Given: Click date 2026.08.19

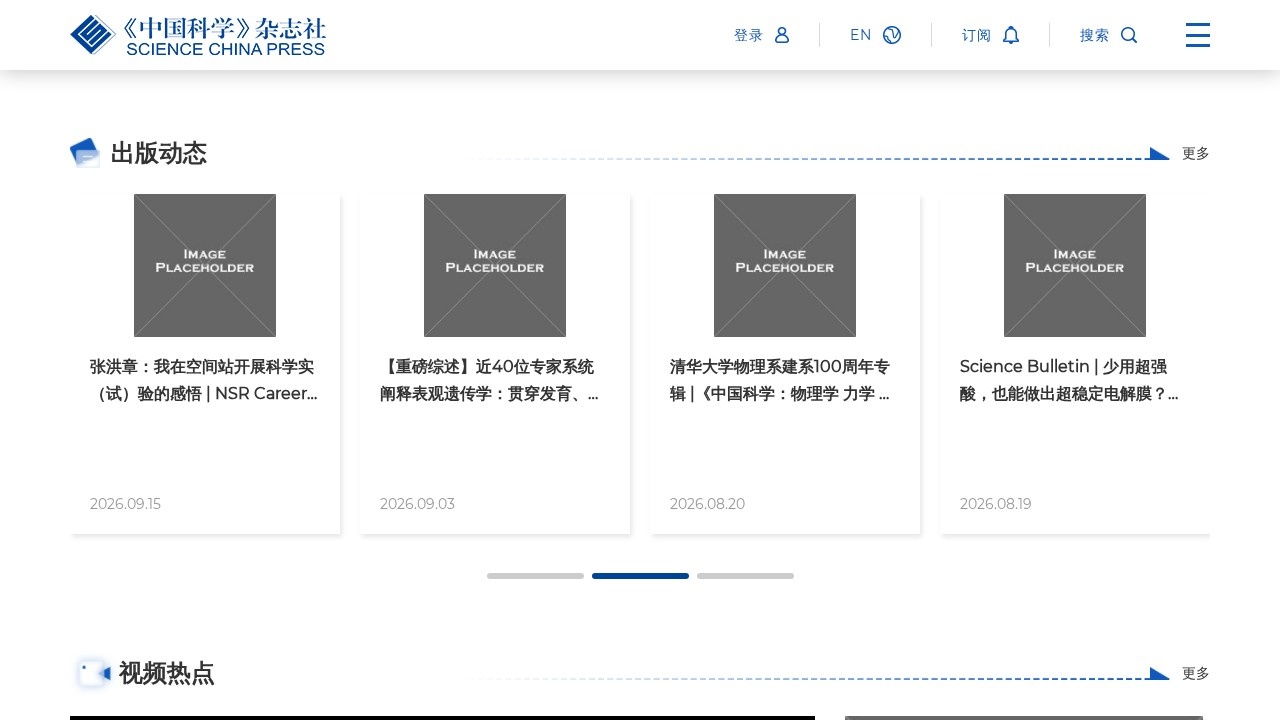Looking at the screenshot, I should coord(995,504).
